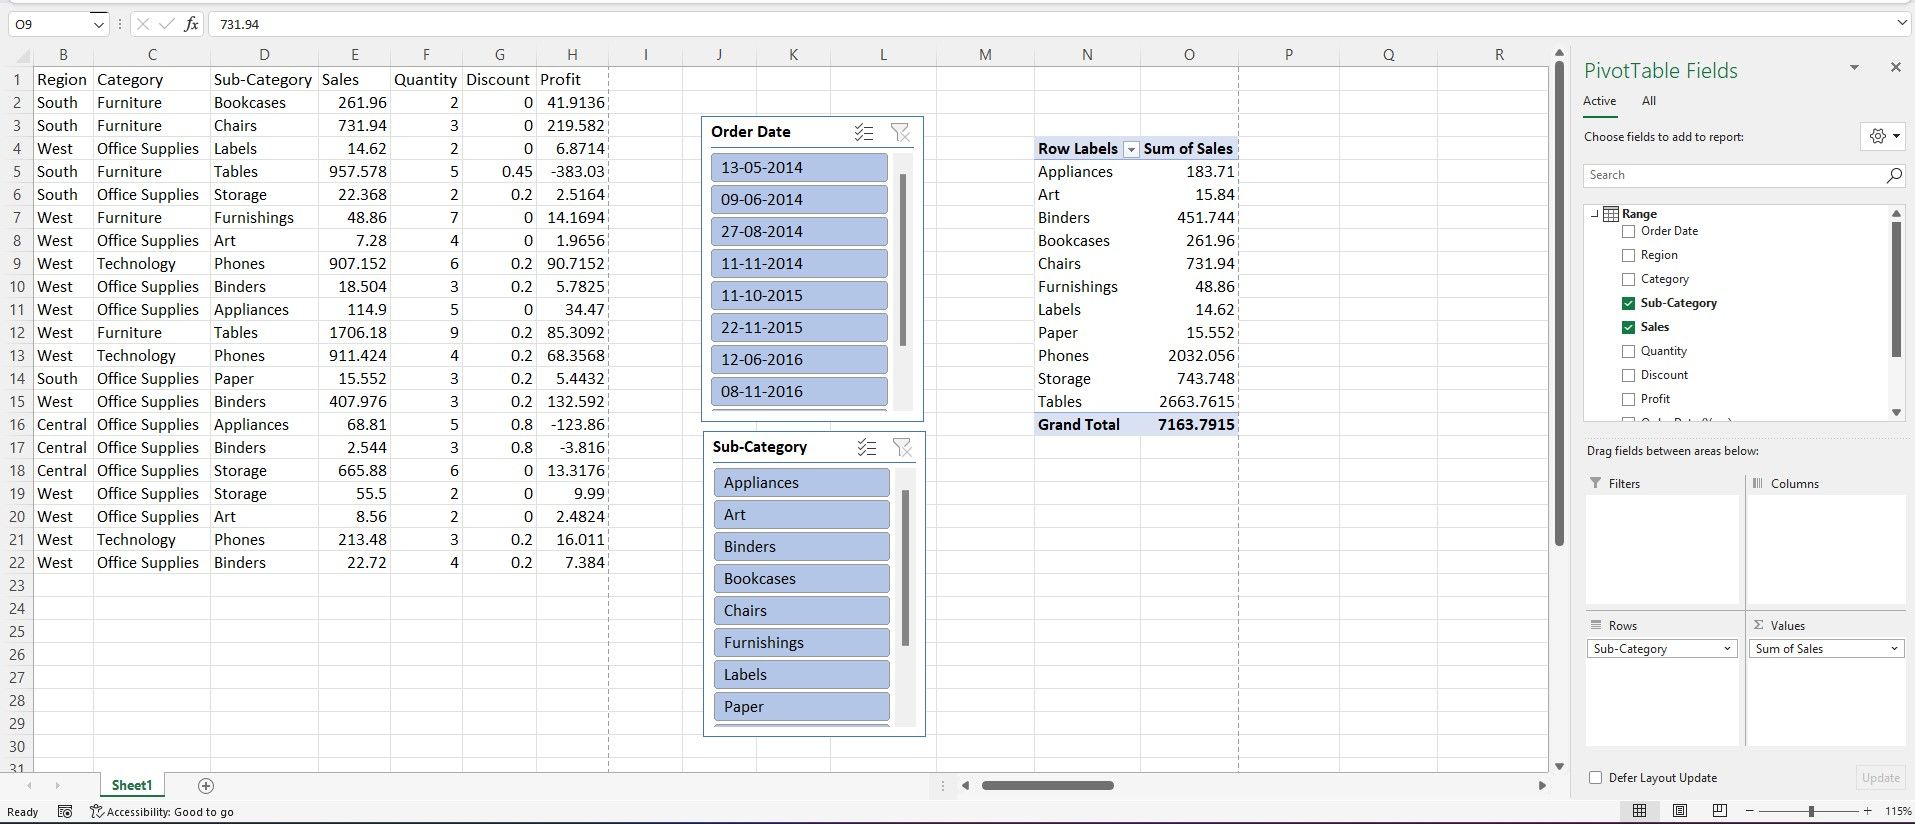
Task: Untick the Sales field checkbox
Action: [x=1628, y=328]
